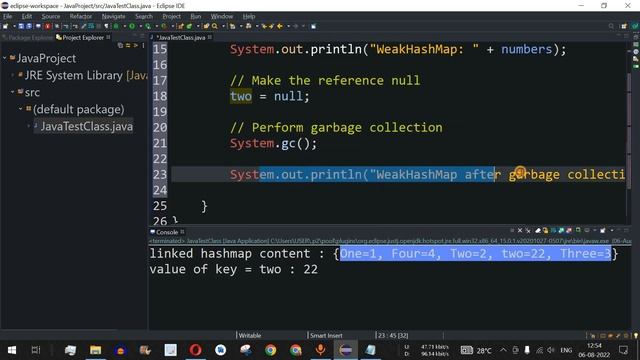Open the Run menu
This screenshot has width=640, height=360.
tap(196, 16)
